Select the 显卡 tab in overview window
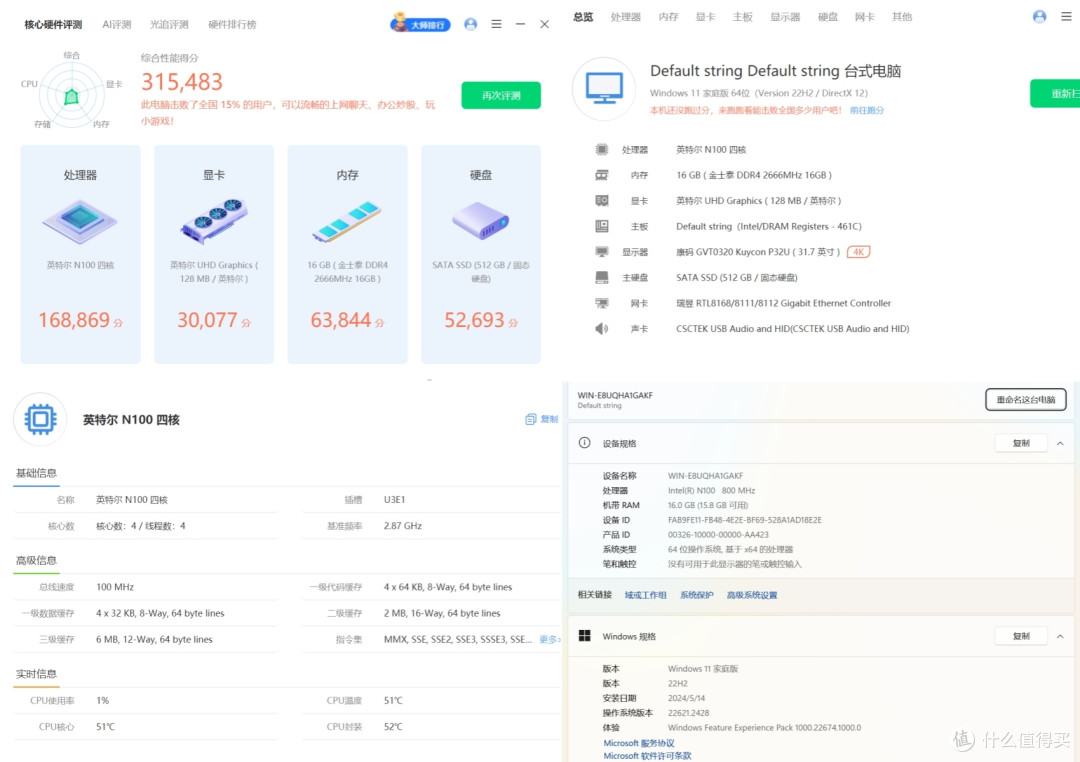 pyautogui.click(x=705, y=17)
